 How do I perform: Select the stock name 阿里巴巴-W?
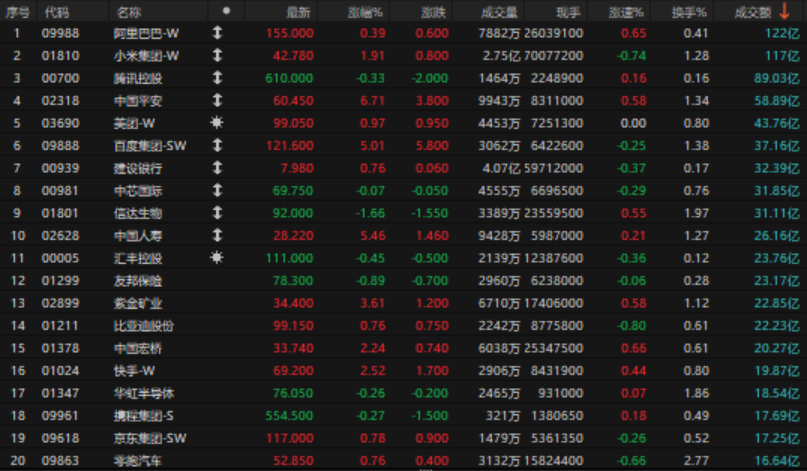point(146,33)
